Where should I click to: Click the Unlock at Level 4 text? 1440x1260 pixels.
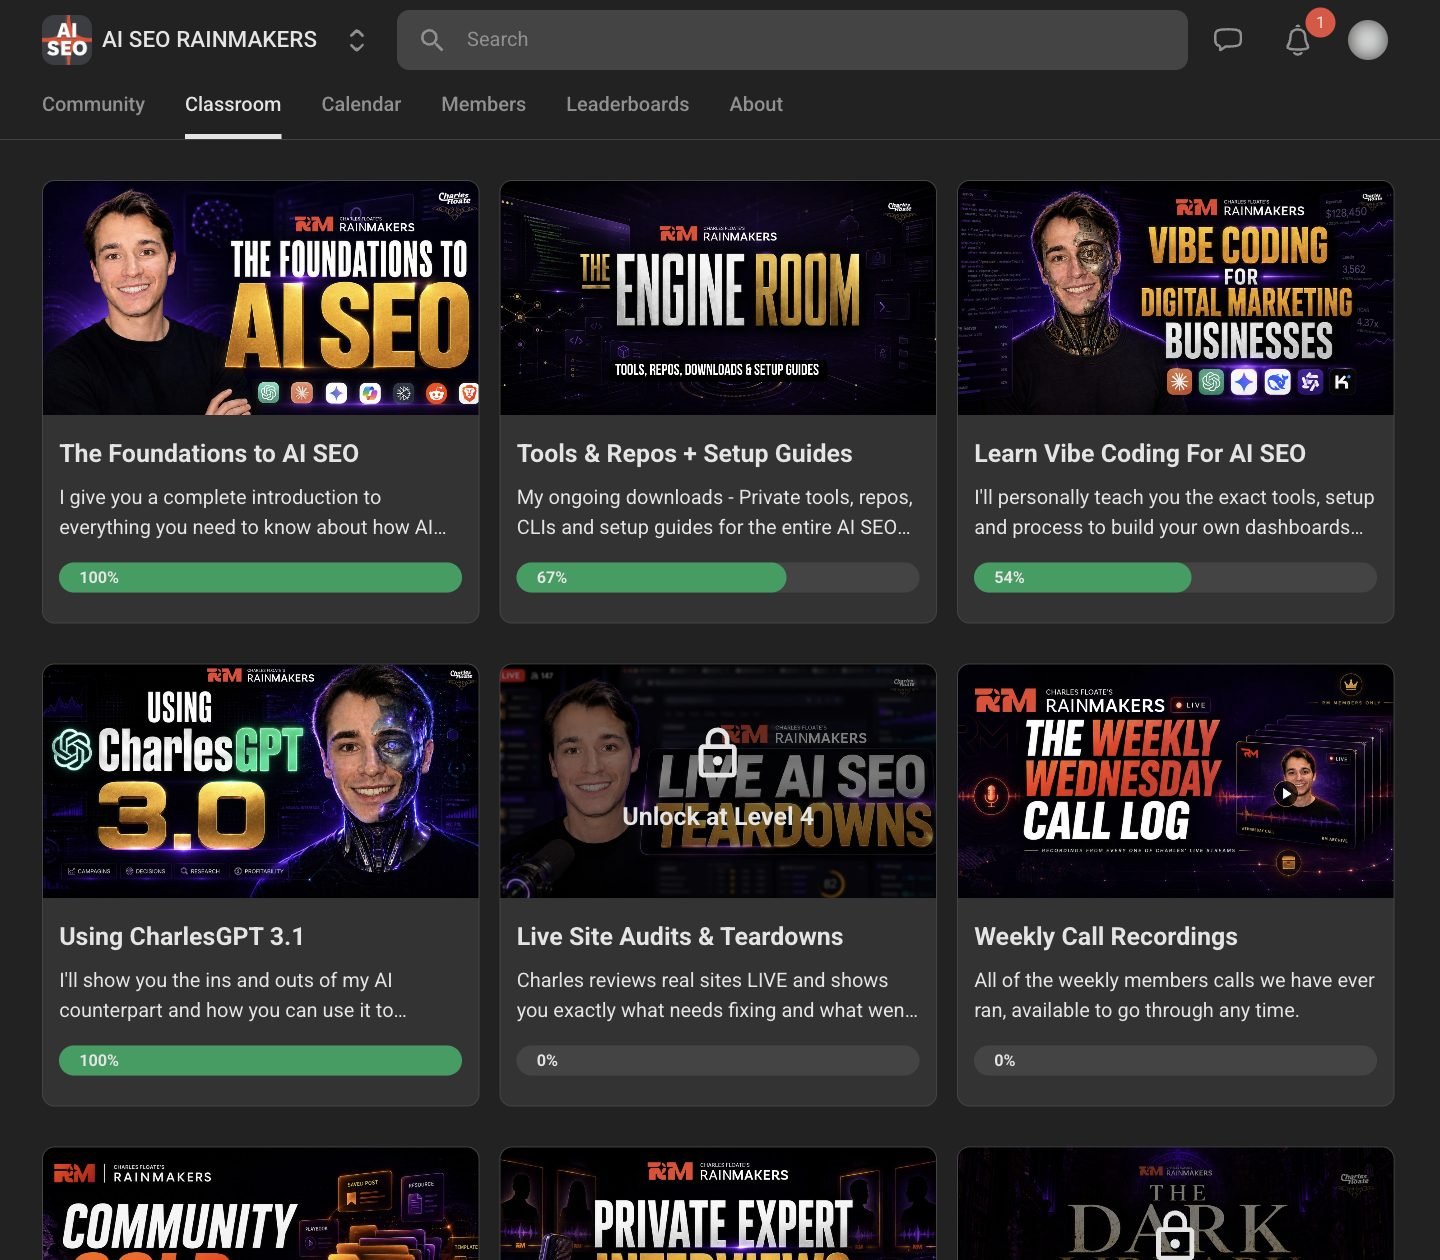point(718,816)
